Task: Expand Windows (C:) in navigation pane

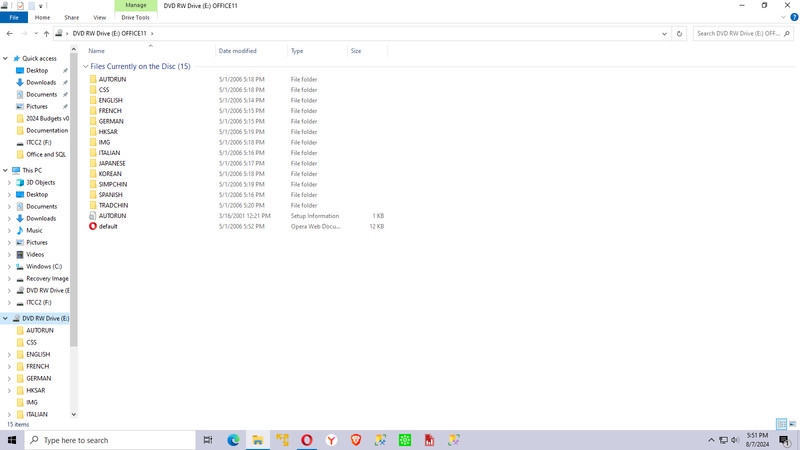Action: pyautogui.click(x=9, y=267)
